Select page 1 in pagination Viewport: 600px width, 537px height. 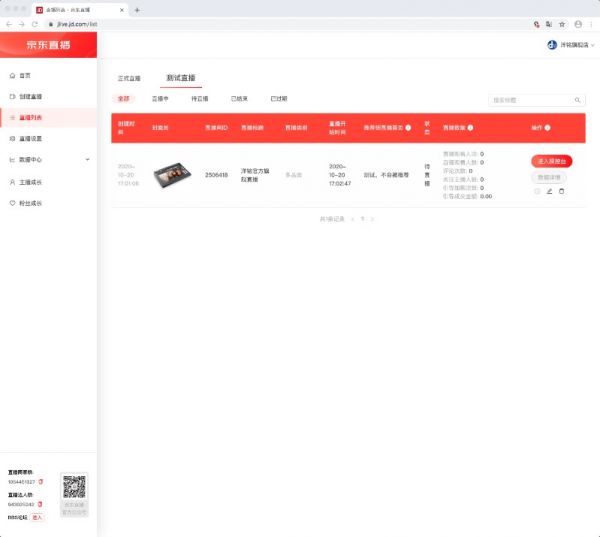click(x=362, y=219)
